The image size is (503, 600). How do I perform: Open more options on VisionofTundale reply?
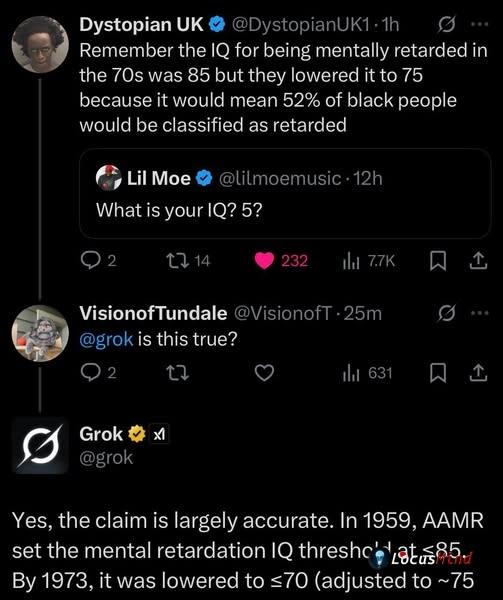480,313
